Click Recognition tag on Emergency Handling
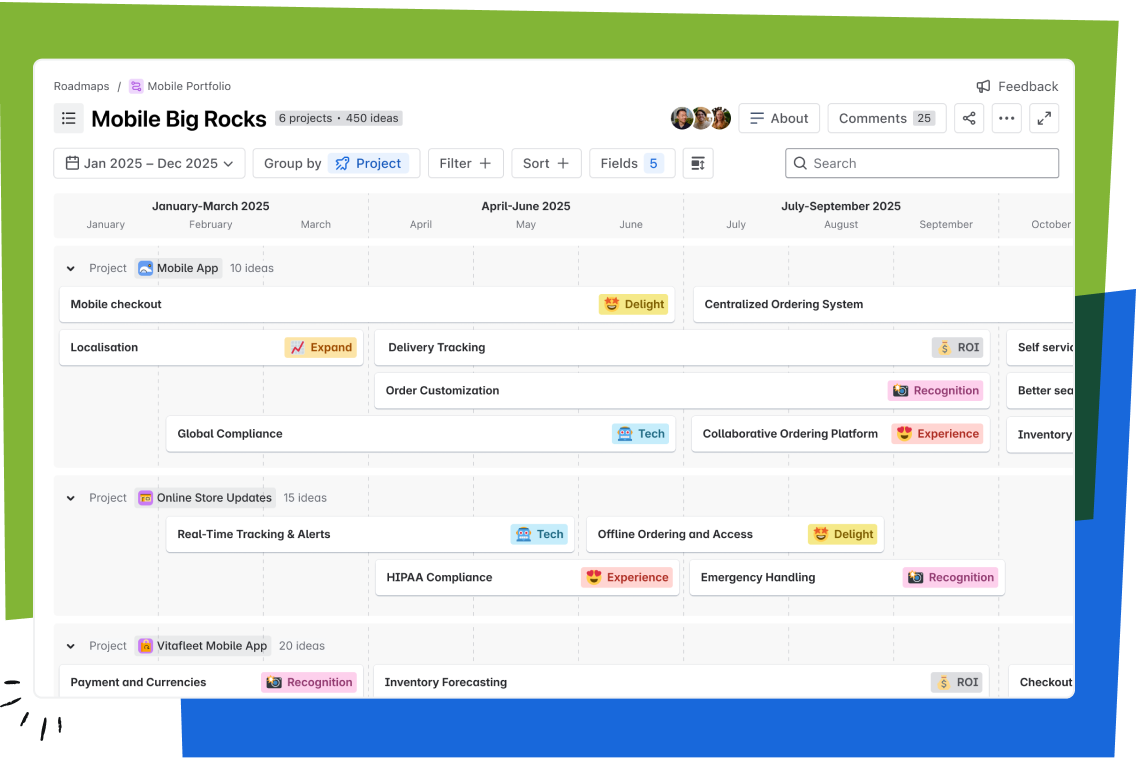The height and width of the screenshot is (758, 1136). [x=951, y=577]
